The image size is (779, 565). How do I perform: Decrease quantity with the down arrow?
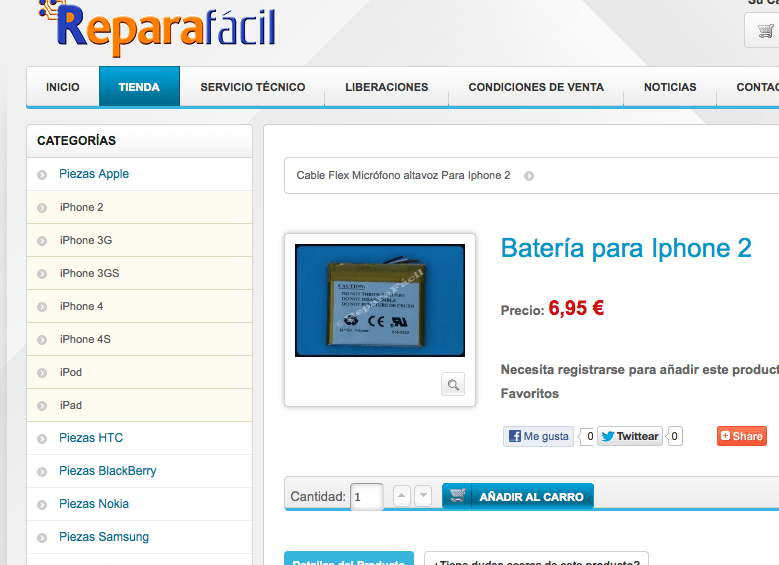[423, 495]
